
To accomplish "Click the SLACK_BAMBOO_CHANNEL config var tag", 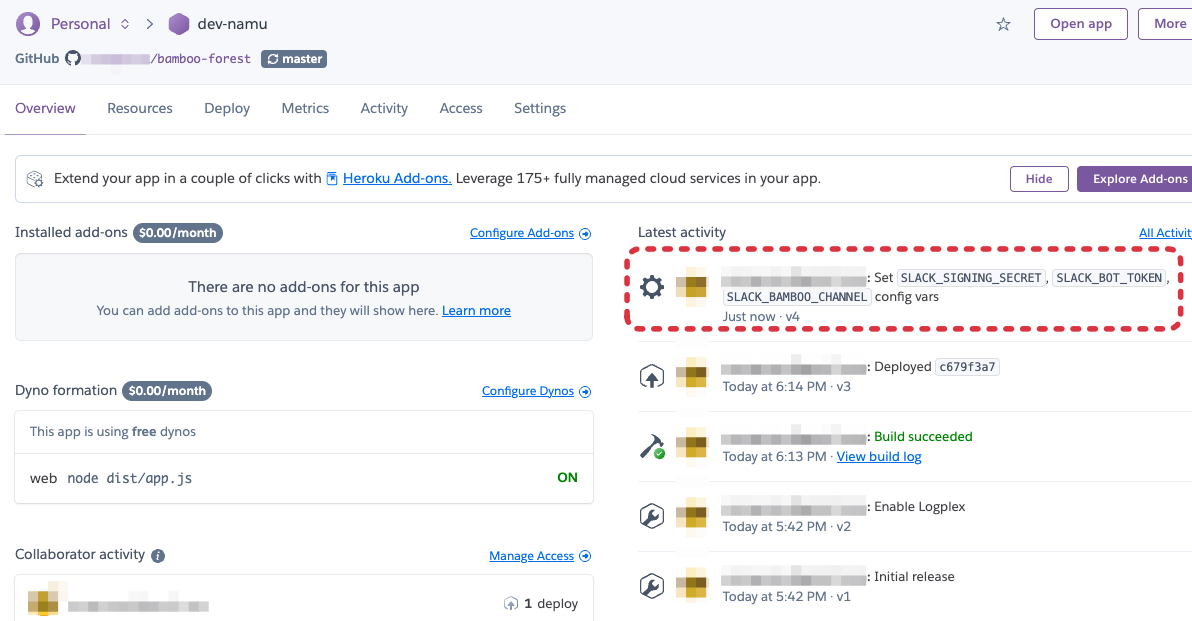I will click(x=797, y=297).
